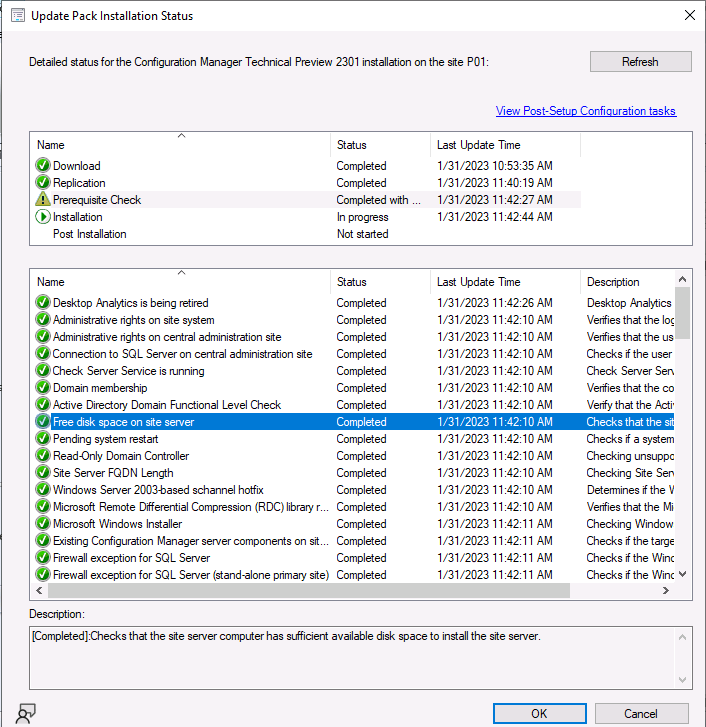This screenshot has height=727, width=706.
Task: Click the Completed with ... status cell
Action: pos(378,199)
